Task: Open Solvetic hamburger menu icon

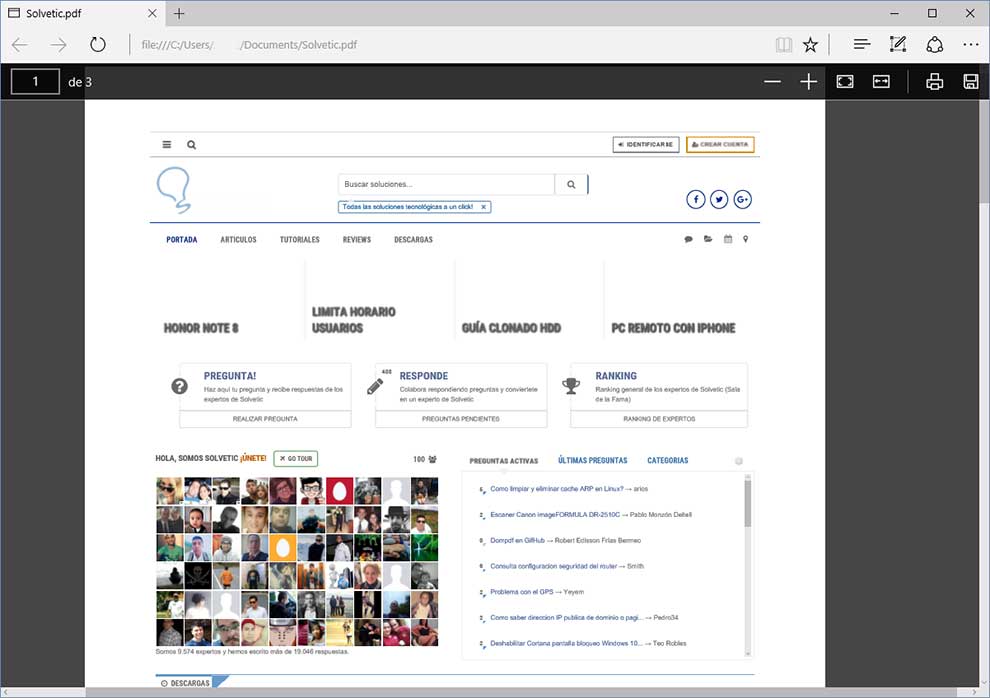Action: click(x=167, y=145)
